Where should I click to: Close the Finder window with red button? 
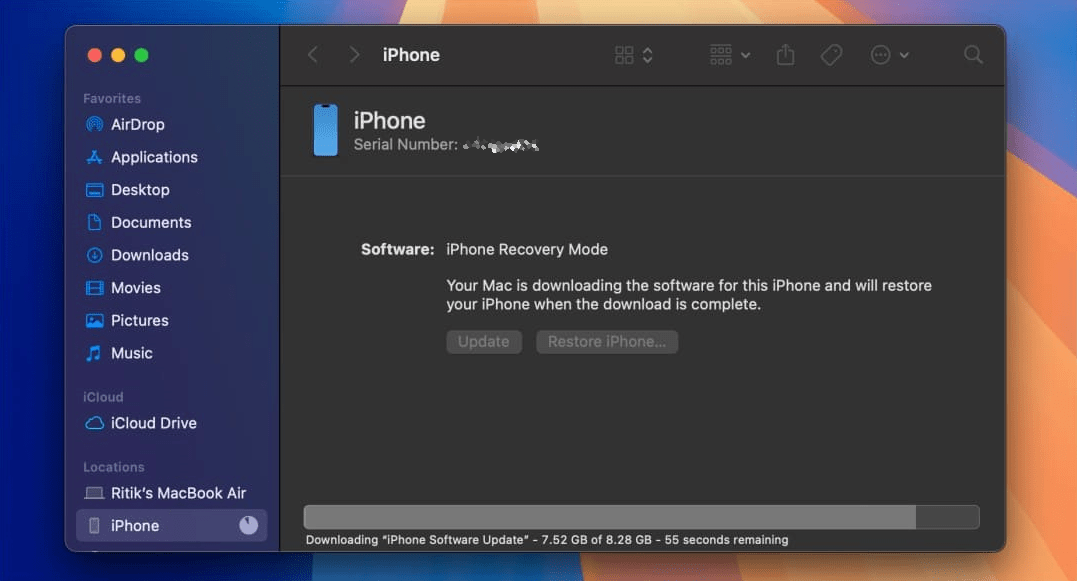coord(95,55)
